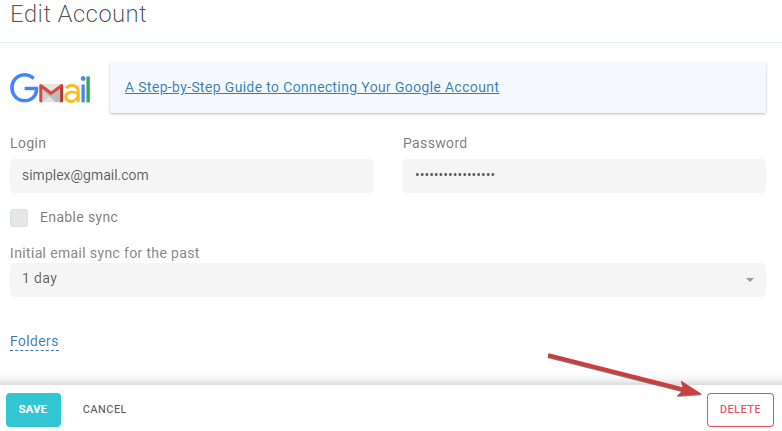This screenshot has width=782, height=431.
Task: Open the Step-by-Step Guide link
Action: (312, 87)
